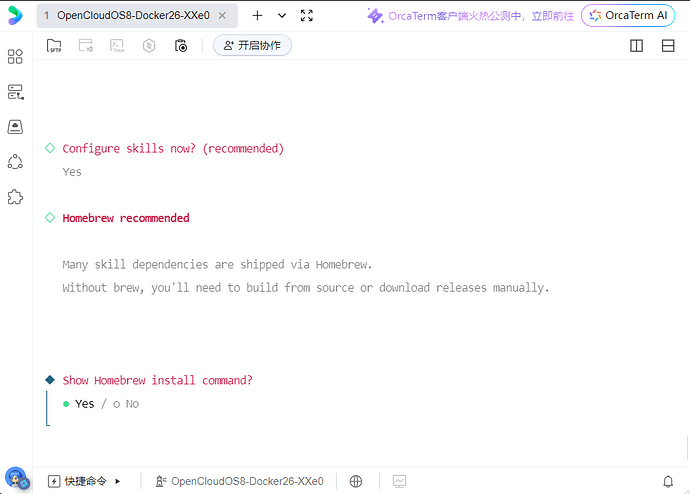Viewport: 690px width, 494px height.
Task: Open the SFTP file manager icon
Action: click(54, 45)
